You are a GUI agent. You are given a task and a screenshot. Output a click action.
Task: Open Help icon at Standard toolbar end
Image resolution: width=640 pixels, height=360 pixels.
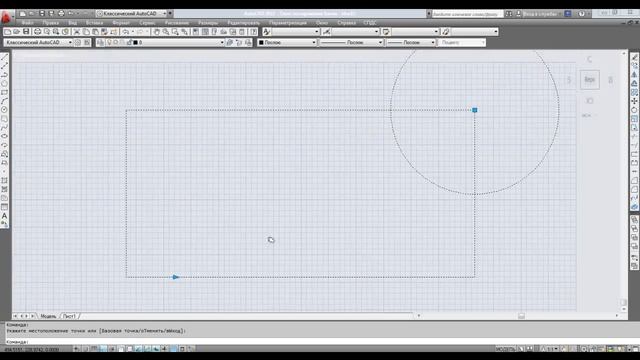pyautogui.click(x=253, y=31)
